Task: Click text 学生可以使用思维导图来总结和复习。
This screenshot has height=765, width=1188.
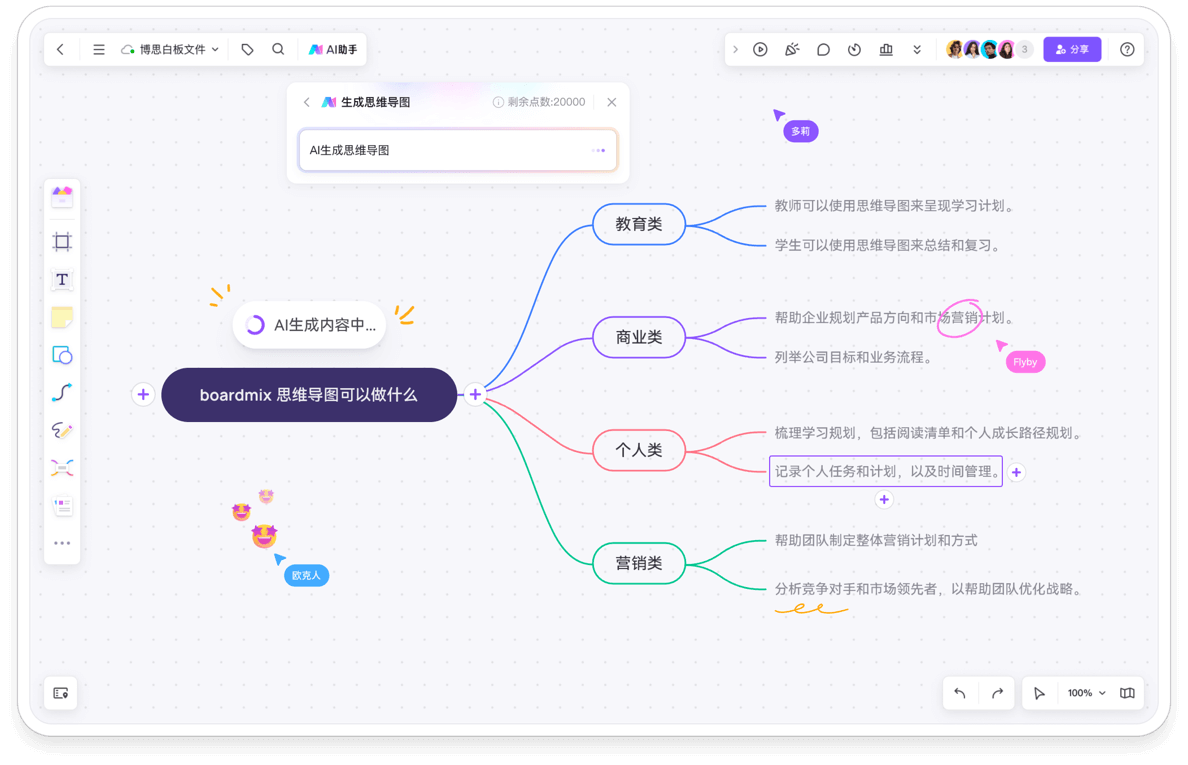Action: (888, 245)
